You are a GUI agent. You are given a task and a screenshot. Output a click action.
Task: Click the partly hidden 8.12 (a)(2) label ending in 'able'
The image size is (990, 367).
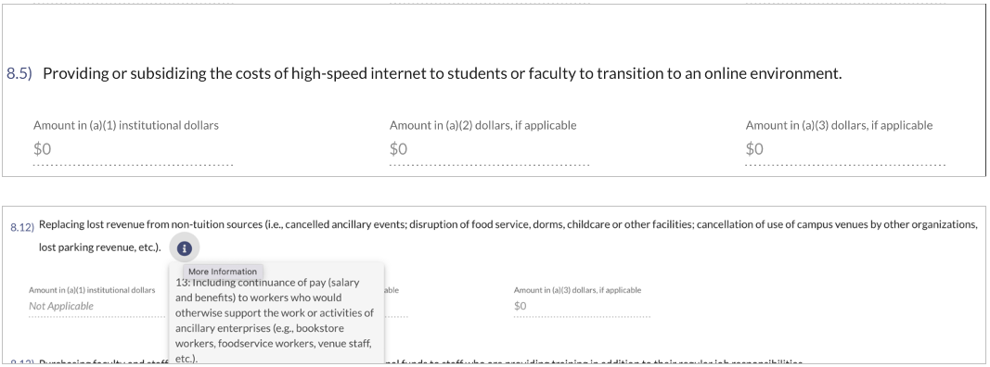[x=391, y=290]
